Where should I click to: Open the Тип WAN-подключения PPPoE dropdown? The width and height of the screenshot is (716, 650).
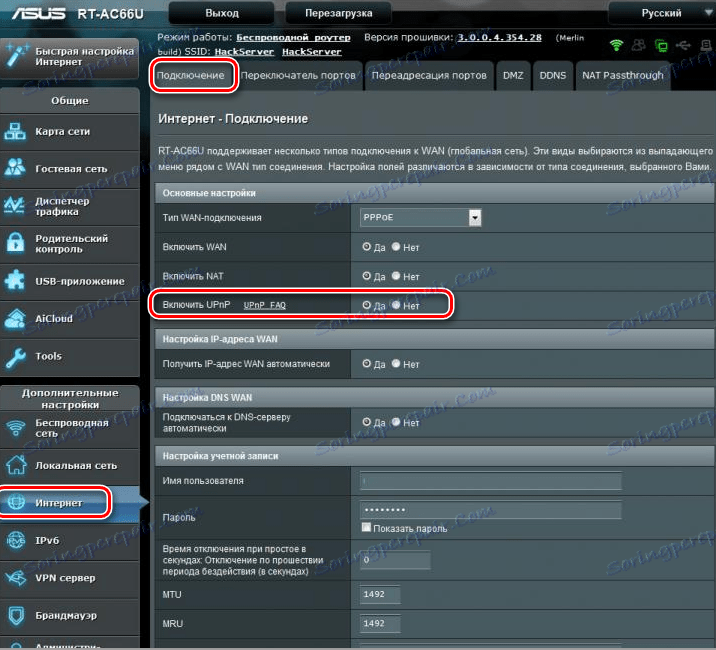tap(420, 217)
